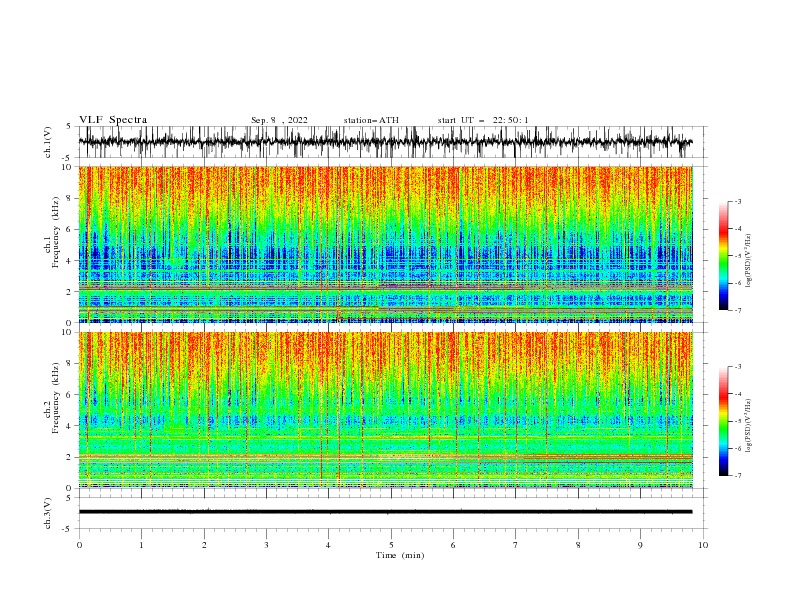792x612 pixels.
Task: Select the date text "Sep. 8 , 2022"
Action: pyautogui.click(x=279, y=120)
